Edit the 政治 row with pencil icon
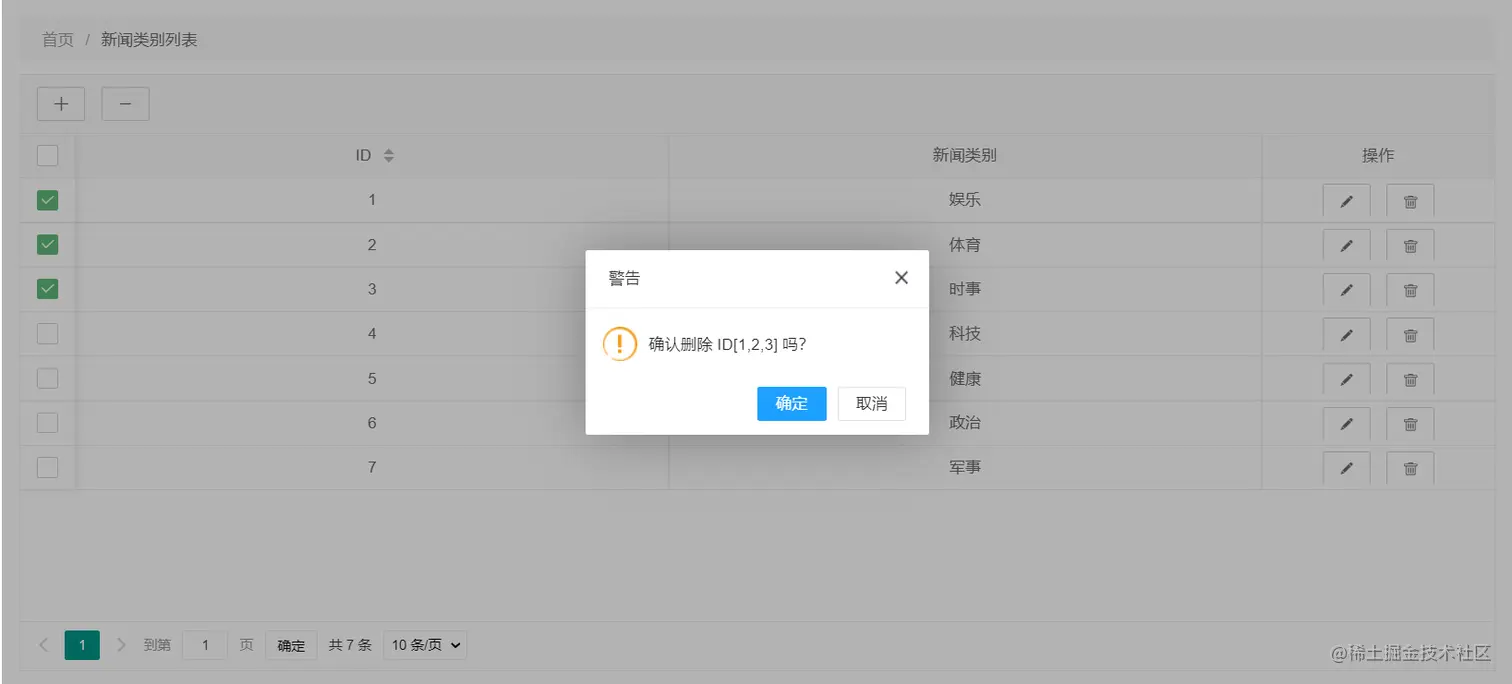The width and height of the screenshot is (1512, 684). [x=1346, y=424]
